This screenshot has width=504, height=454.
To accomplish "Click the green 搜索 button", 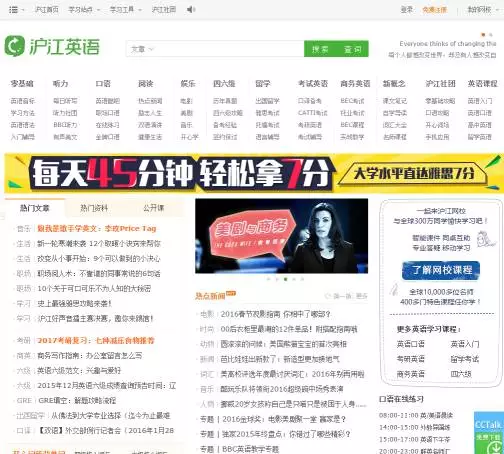I will [320, 49].
